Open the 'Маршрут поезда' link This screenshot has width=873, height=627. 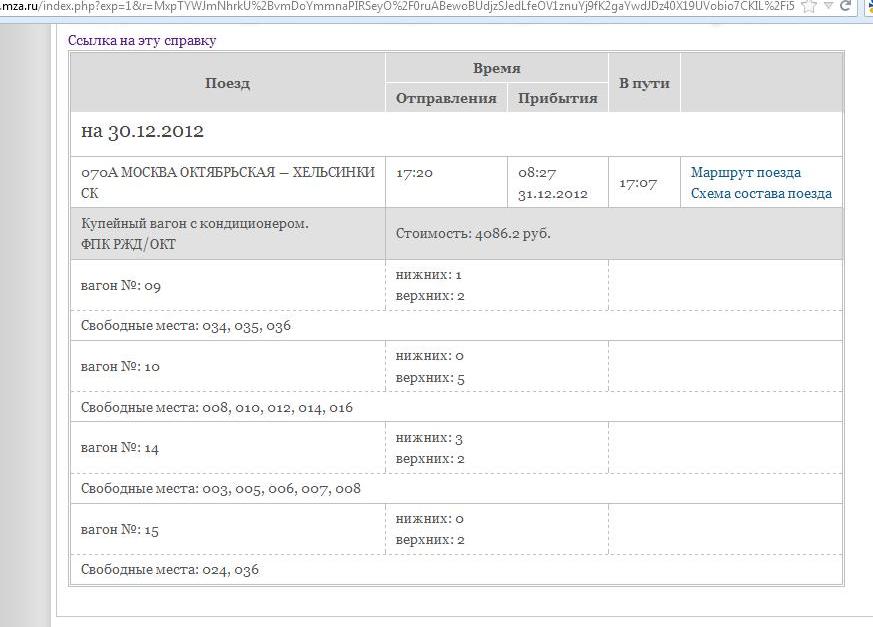[x=745, y=172]
